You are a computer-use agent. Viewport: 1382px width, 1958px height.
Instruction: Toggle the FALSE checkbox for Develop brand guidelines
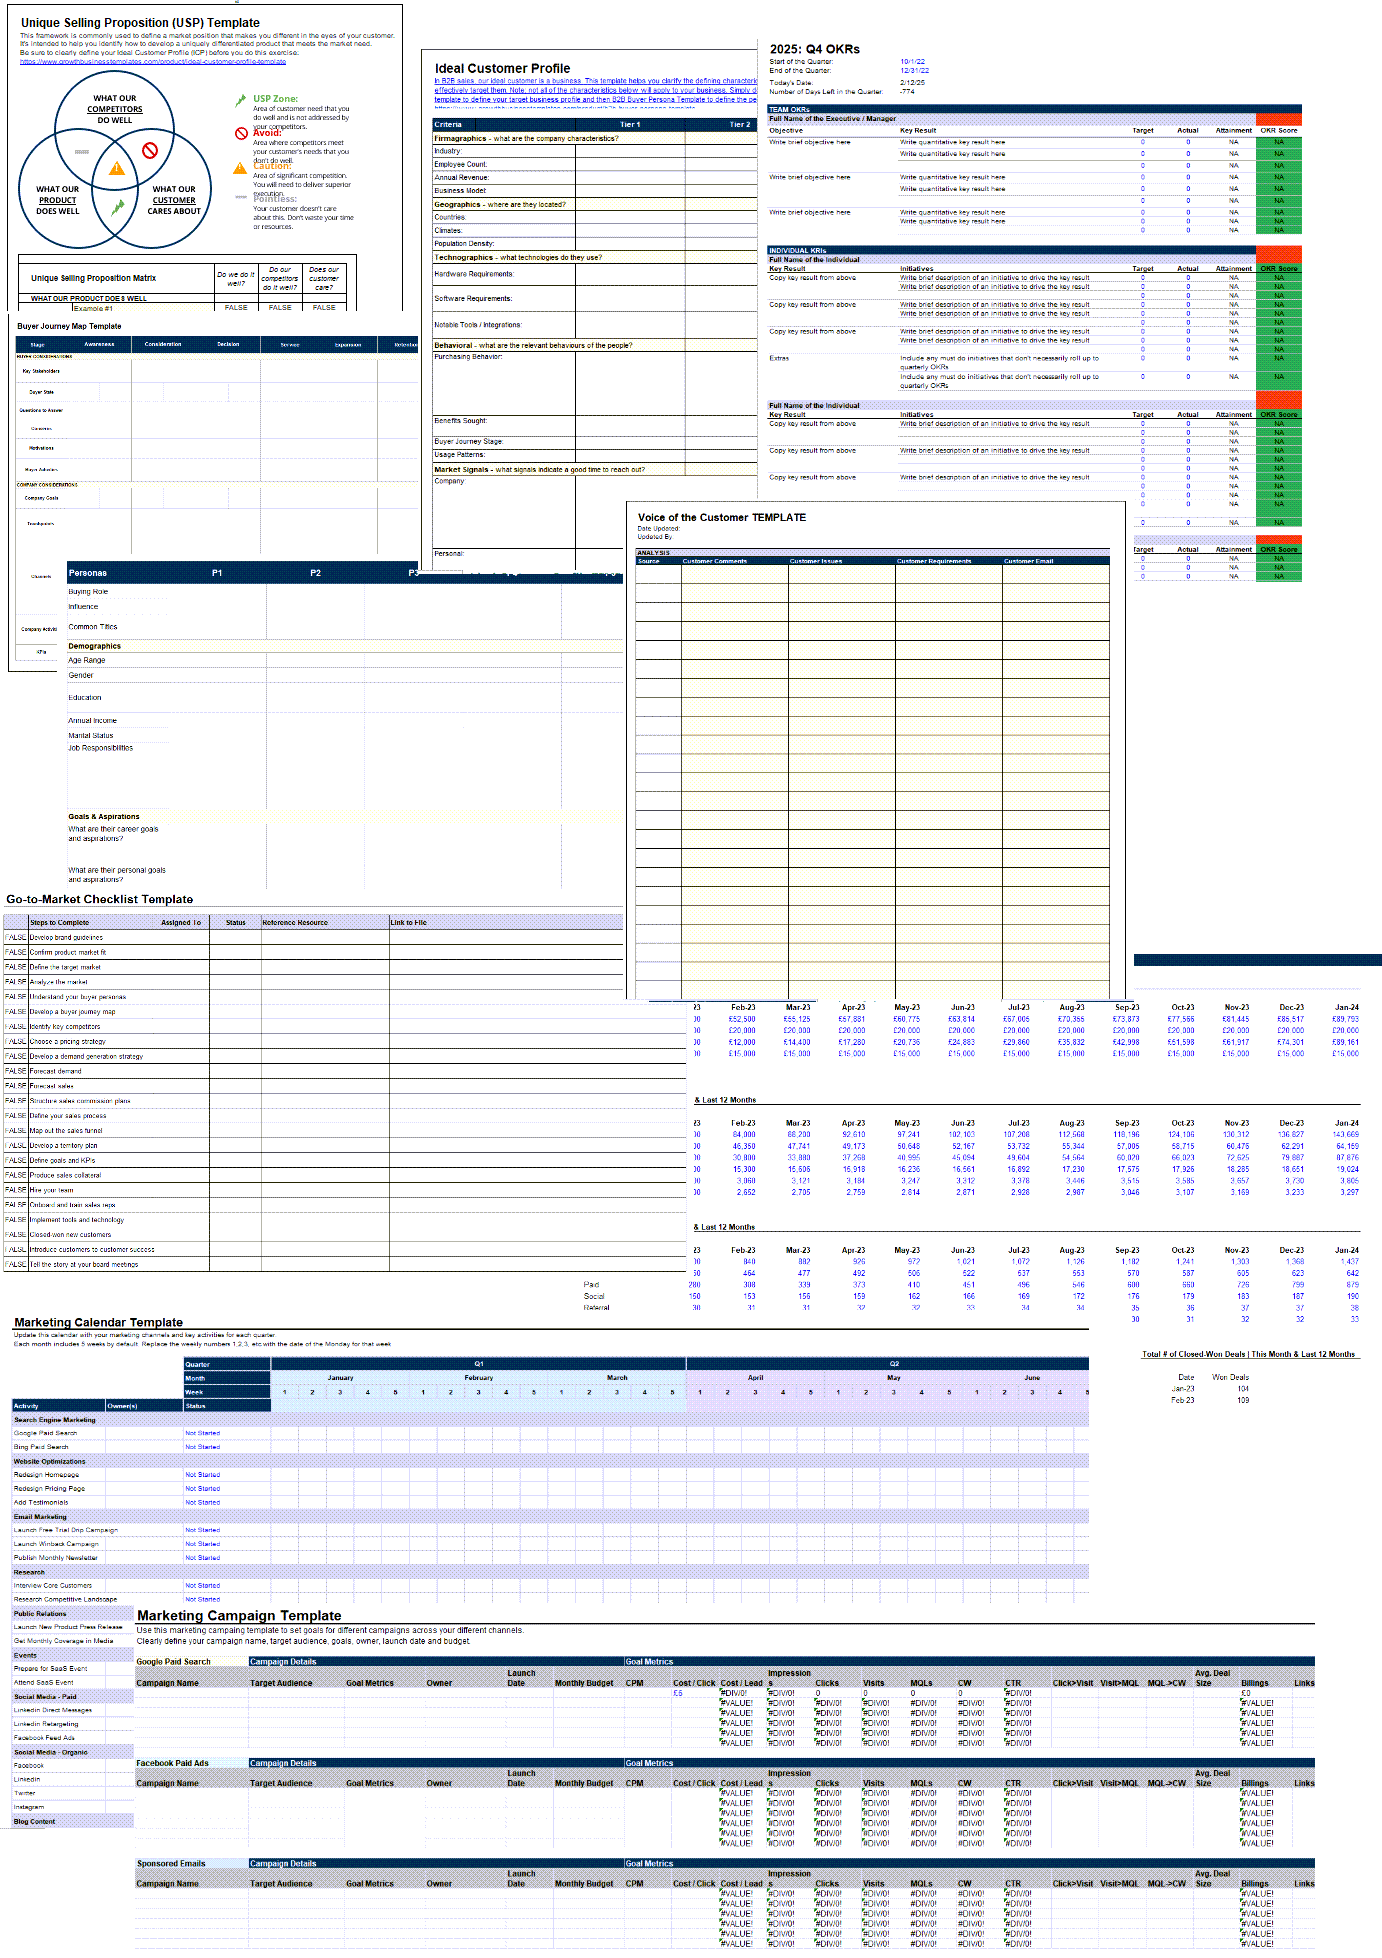pos(16,938)
